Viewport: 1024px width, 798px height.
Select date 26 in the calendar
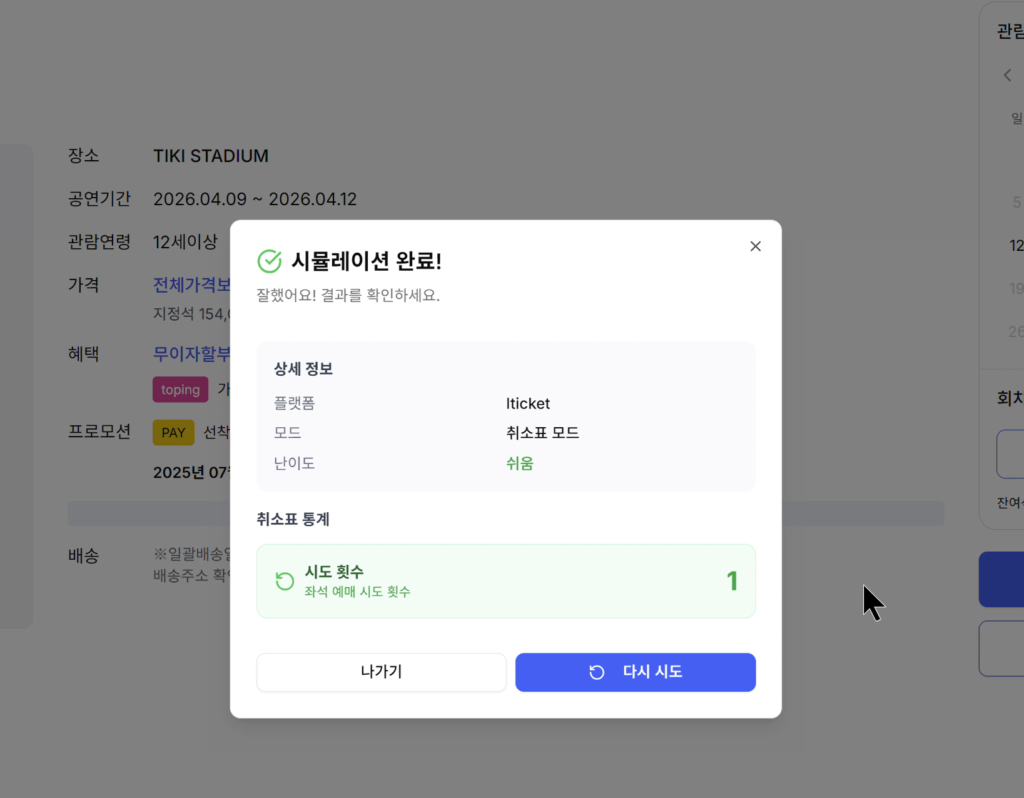1016,332
